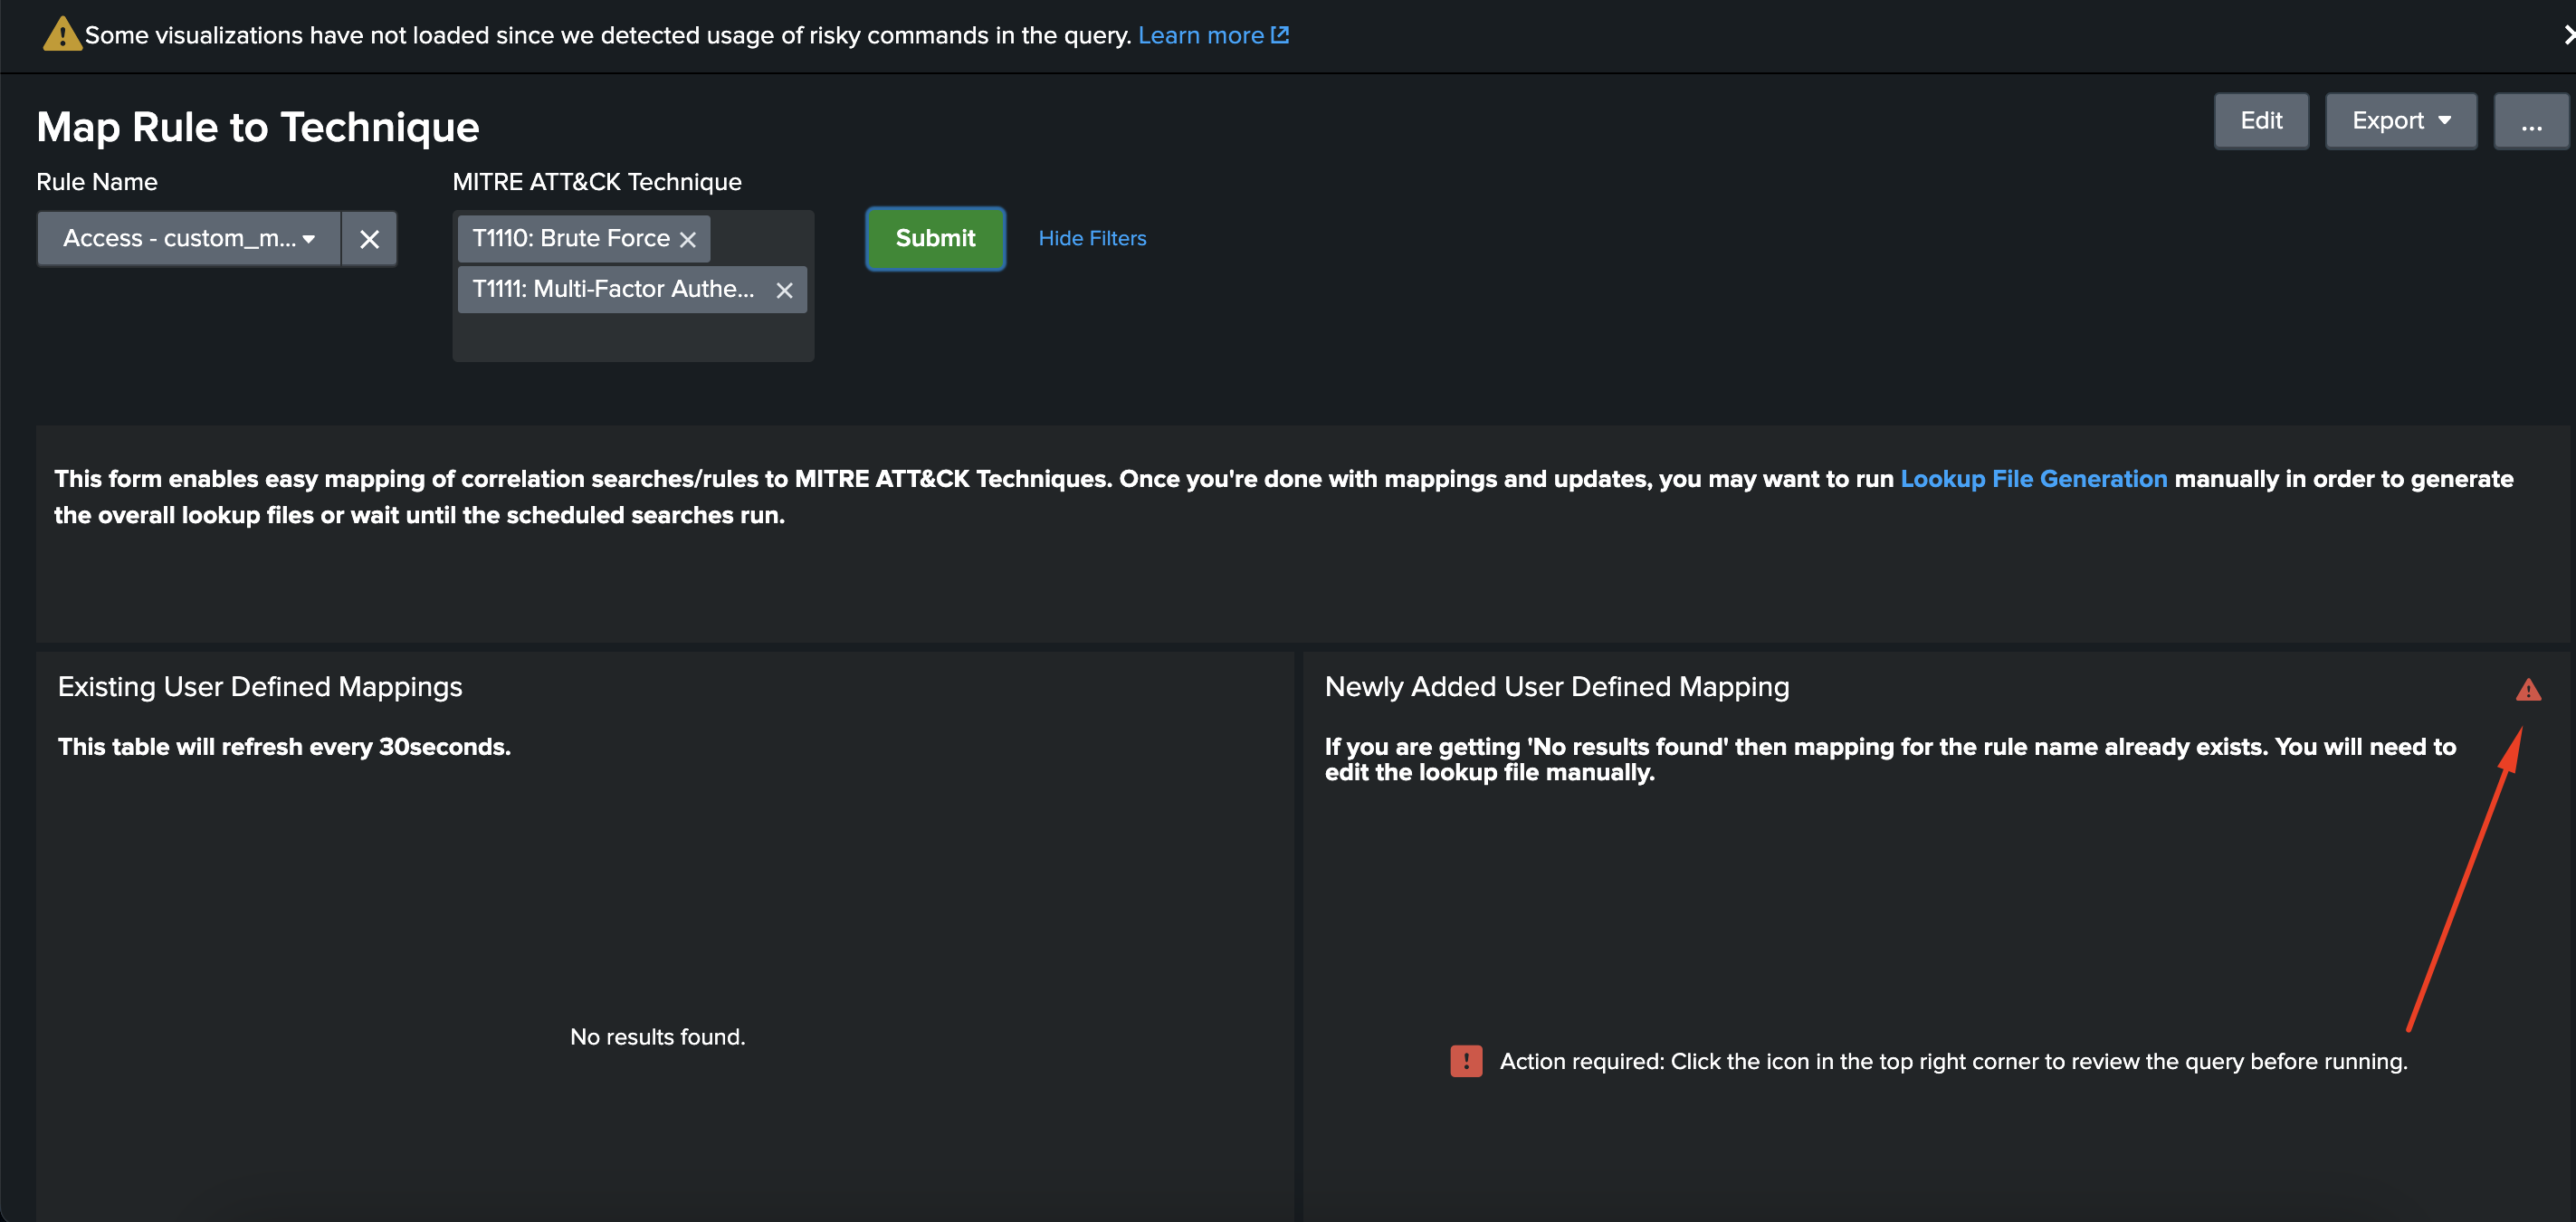Screen dimensions: 2576x1222
Task: Open the Export dropdown menu
Action: tap(2400, 121)
